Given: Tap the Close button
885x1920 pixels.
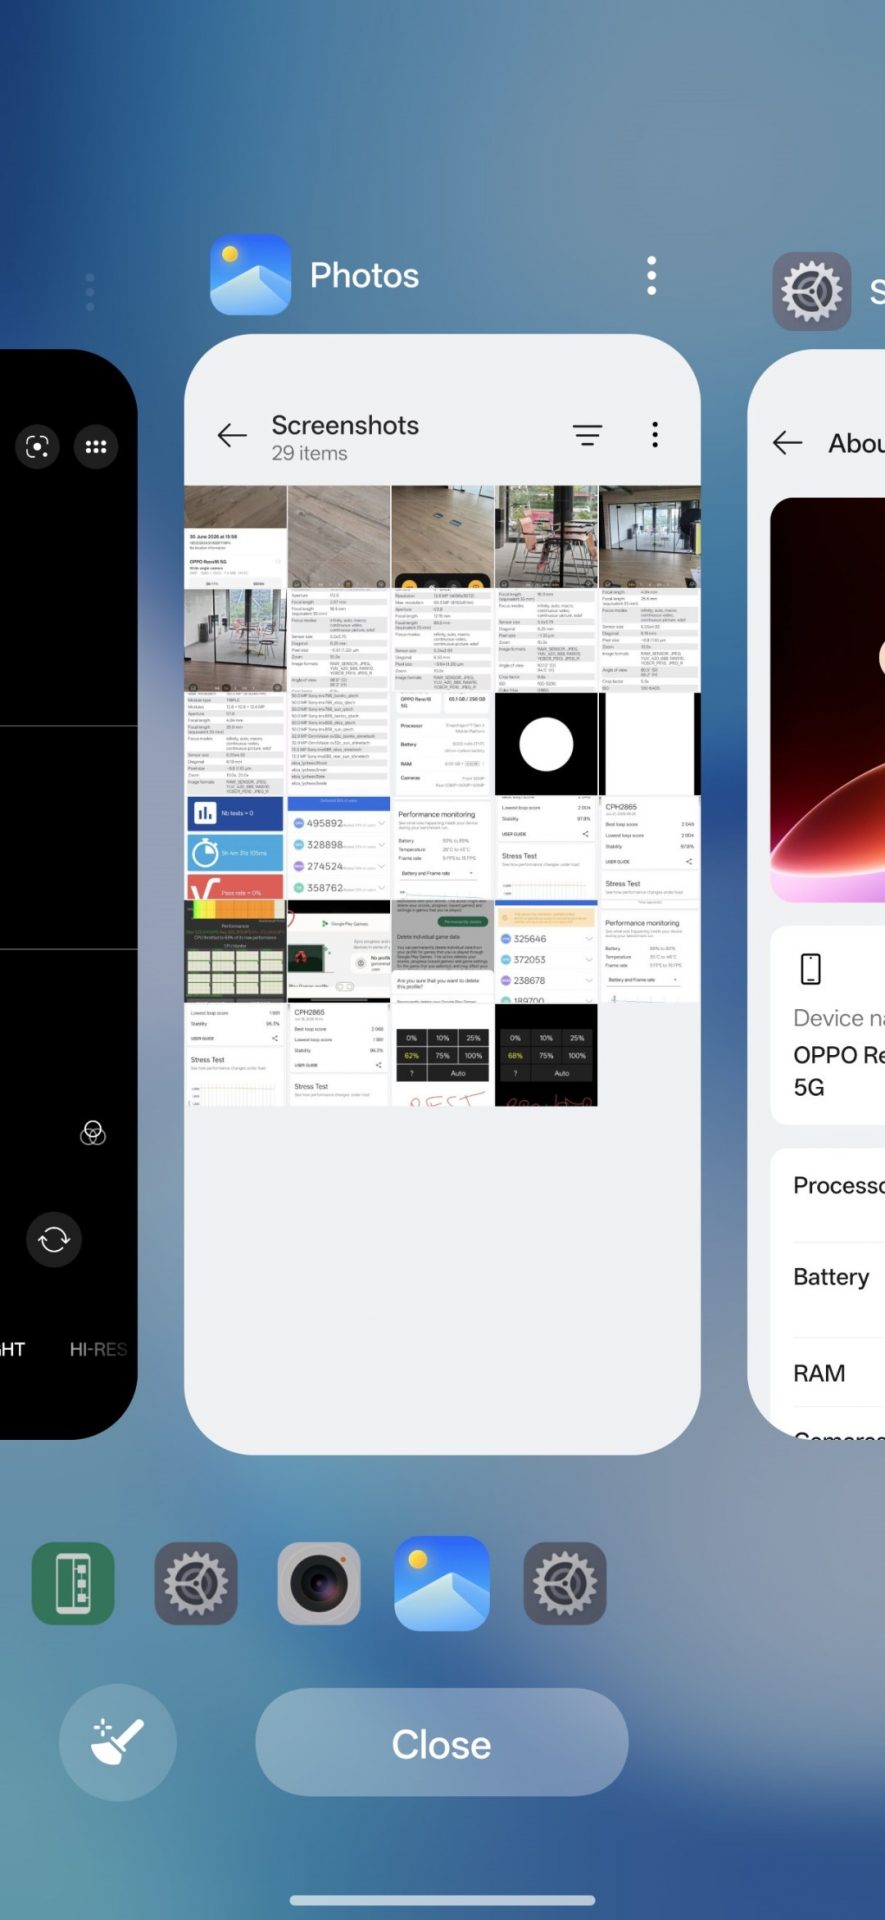Looking at the screenshot, I should point(442,1742).
